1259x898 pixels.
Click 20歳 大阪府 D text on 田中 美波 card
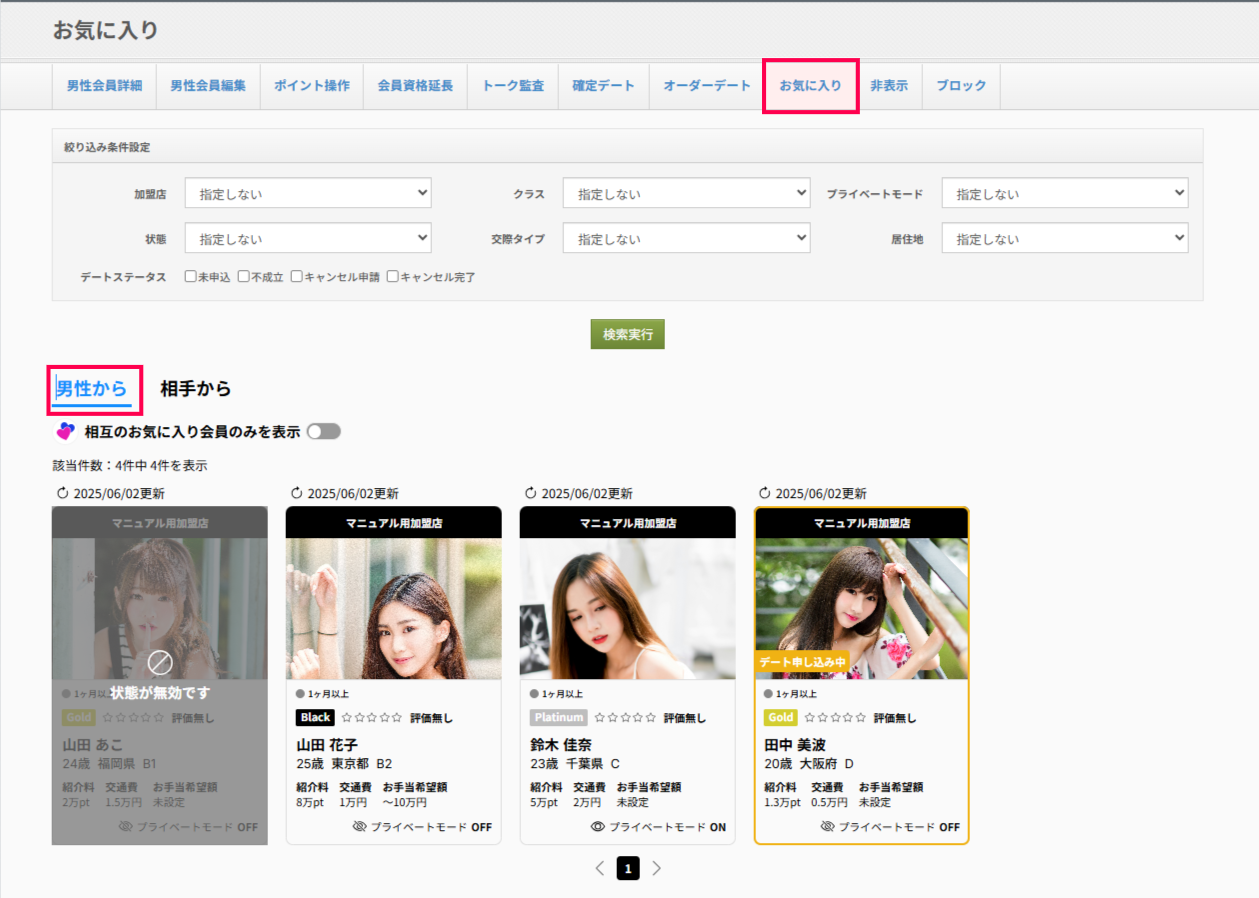(809, 764)
